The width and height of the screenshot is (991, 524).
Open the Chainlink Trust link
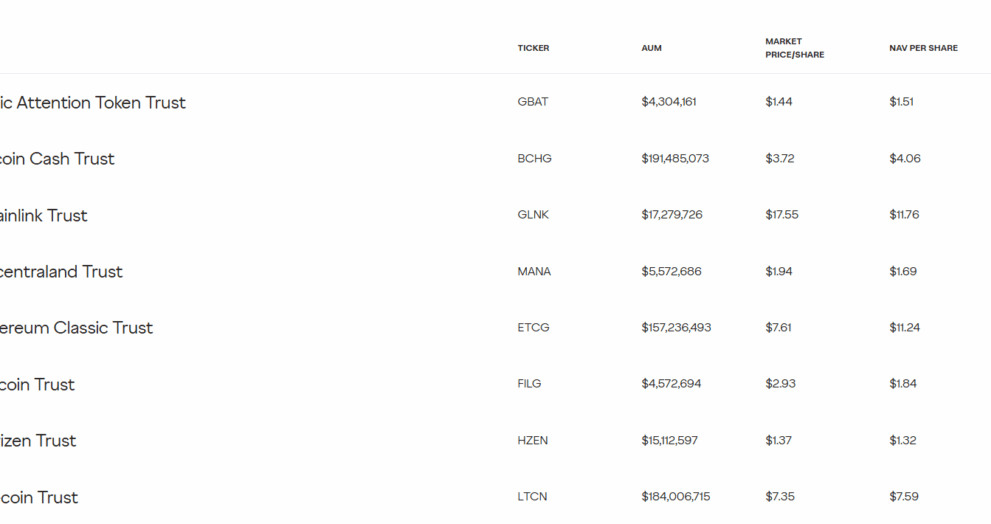(44, 215)
